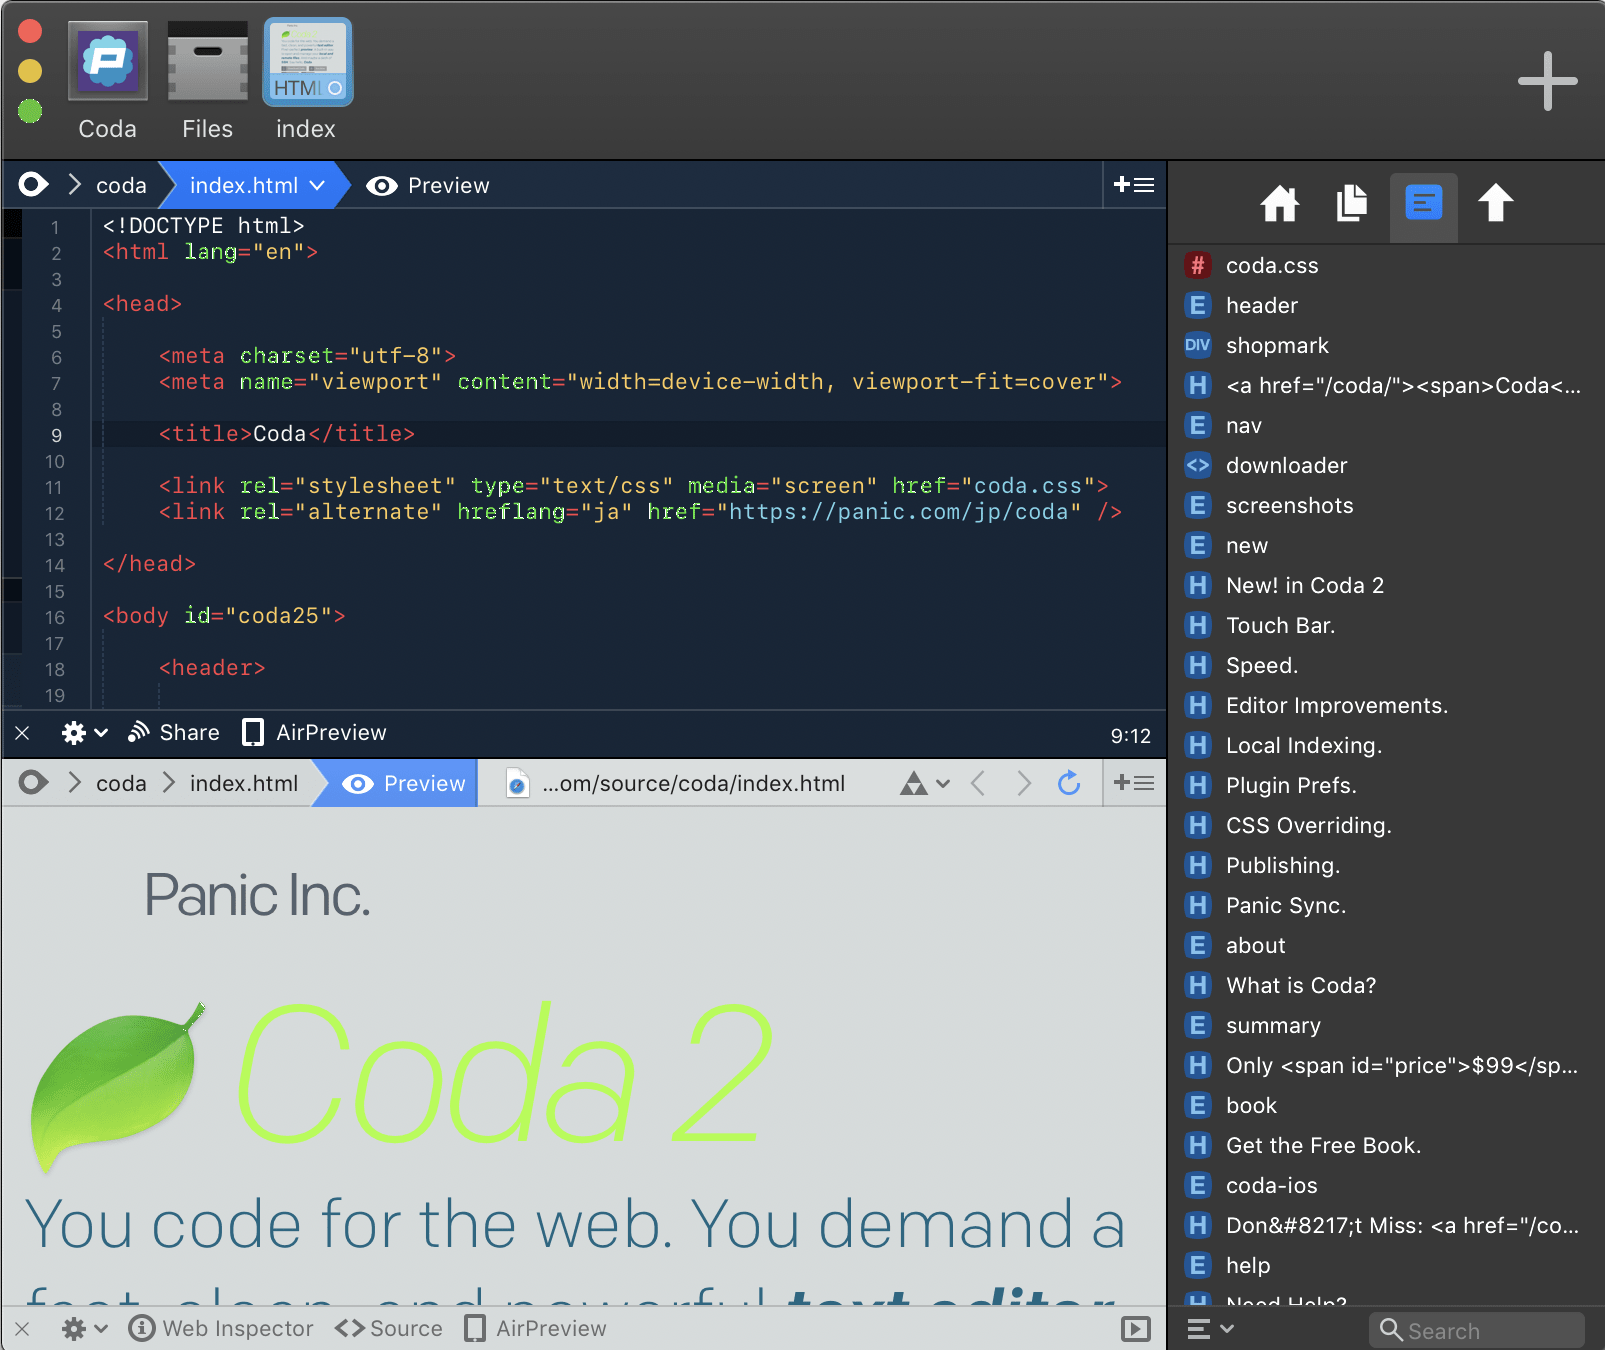Open the Coda site tab thumbnail
Image resolution: width=1605 pixels, height=1350 pixels.
tap(108, 62)
